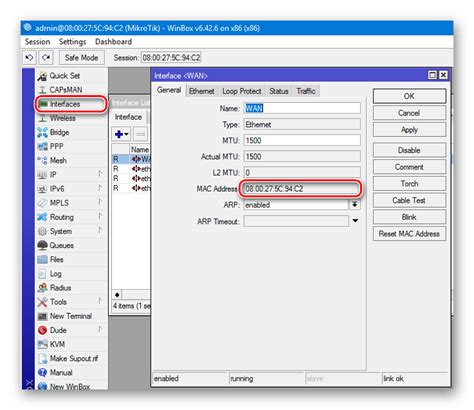
Task: Open the Tools submenu
Action: click(x=71, y=302)
